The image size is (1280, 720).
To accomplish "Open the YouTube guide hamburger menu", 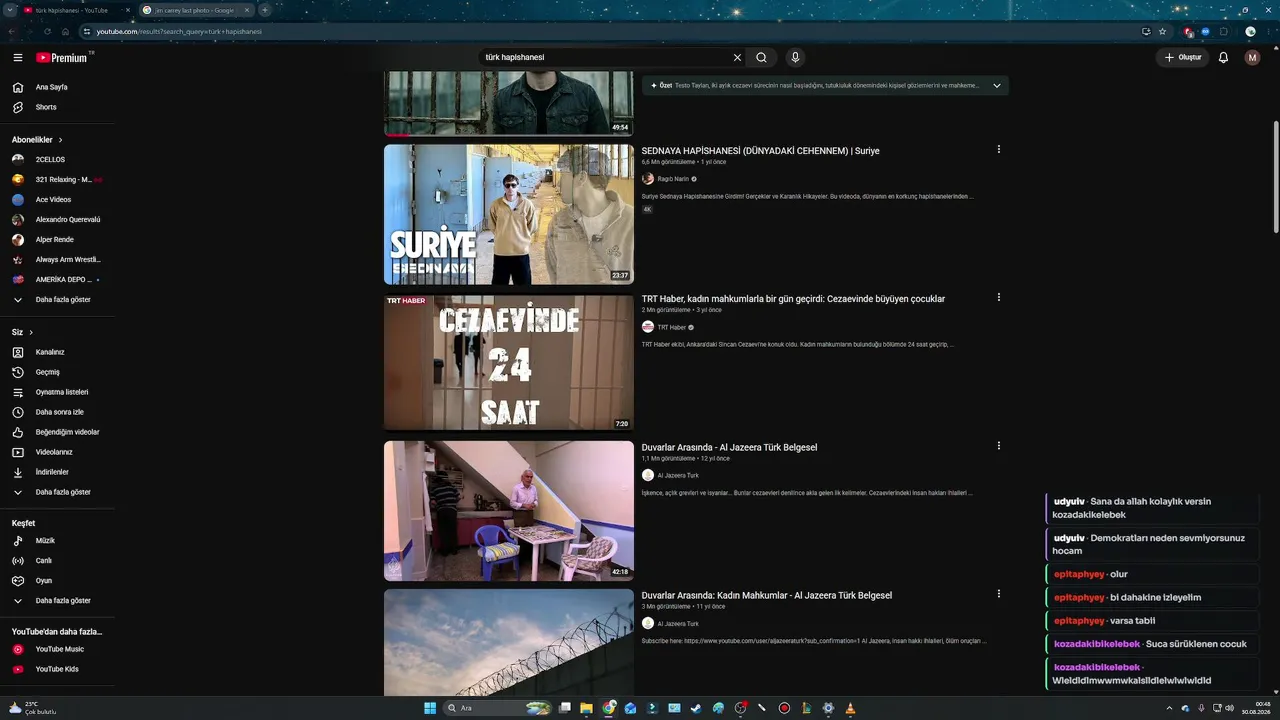I will [x=18, y=58].
